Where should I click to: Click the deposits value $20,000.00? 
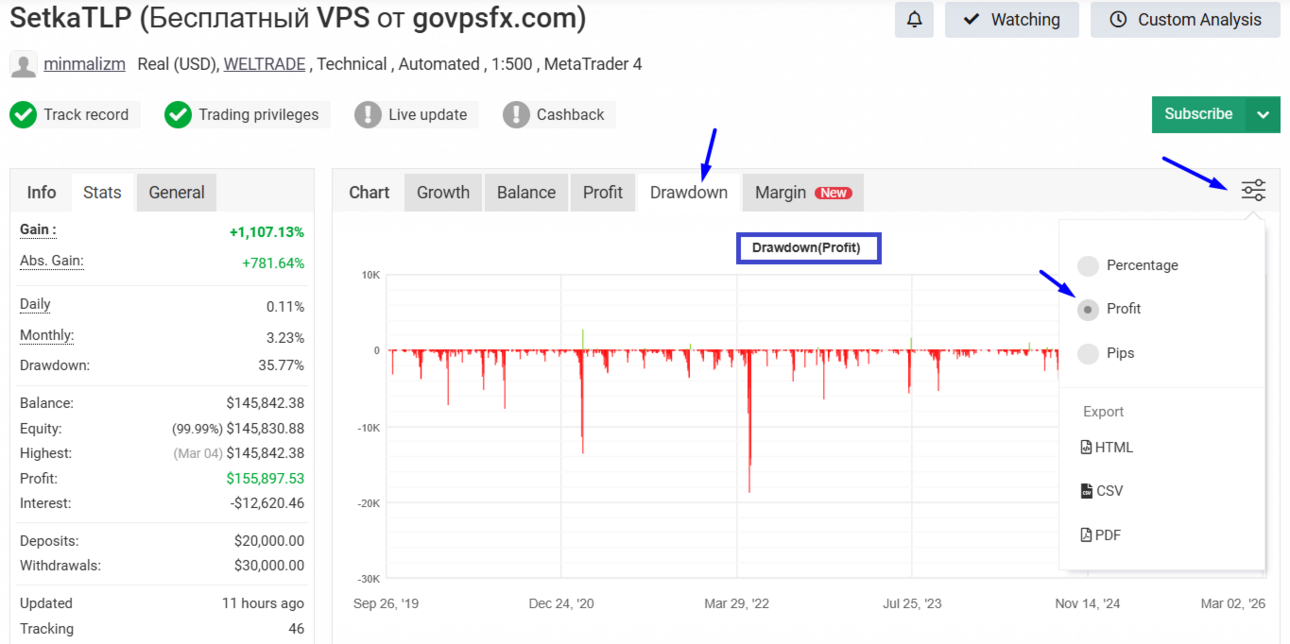pos(270,541)
